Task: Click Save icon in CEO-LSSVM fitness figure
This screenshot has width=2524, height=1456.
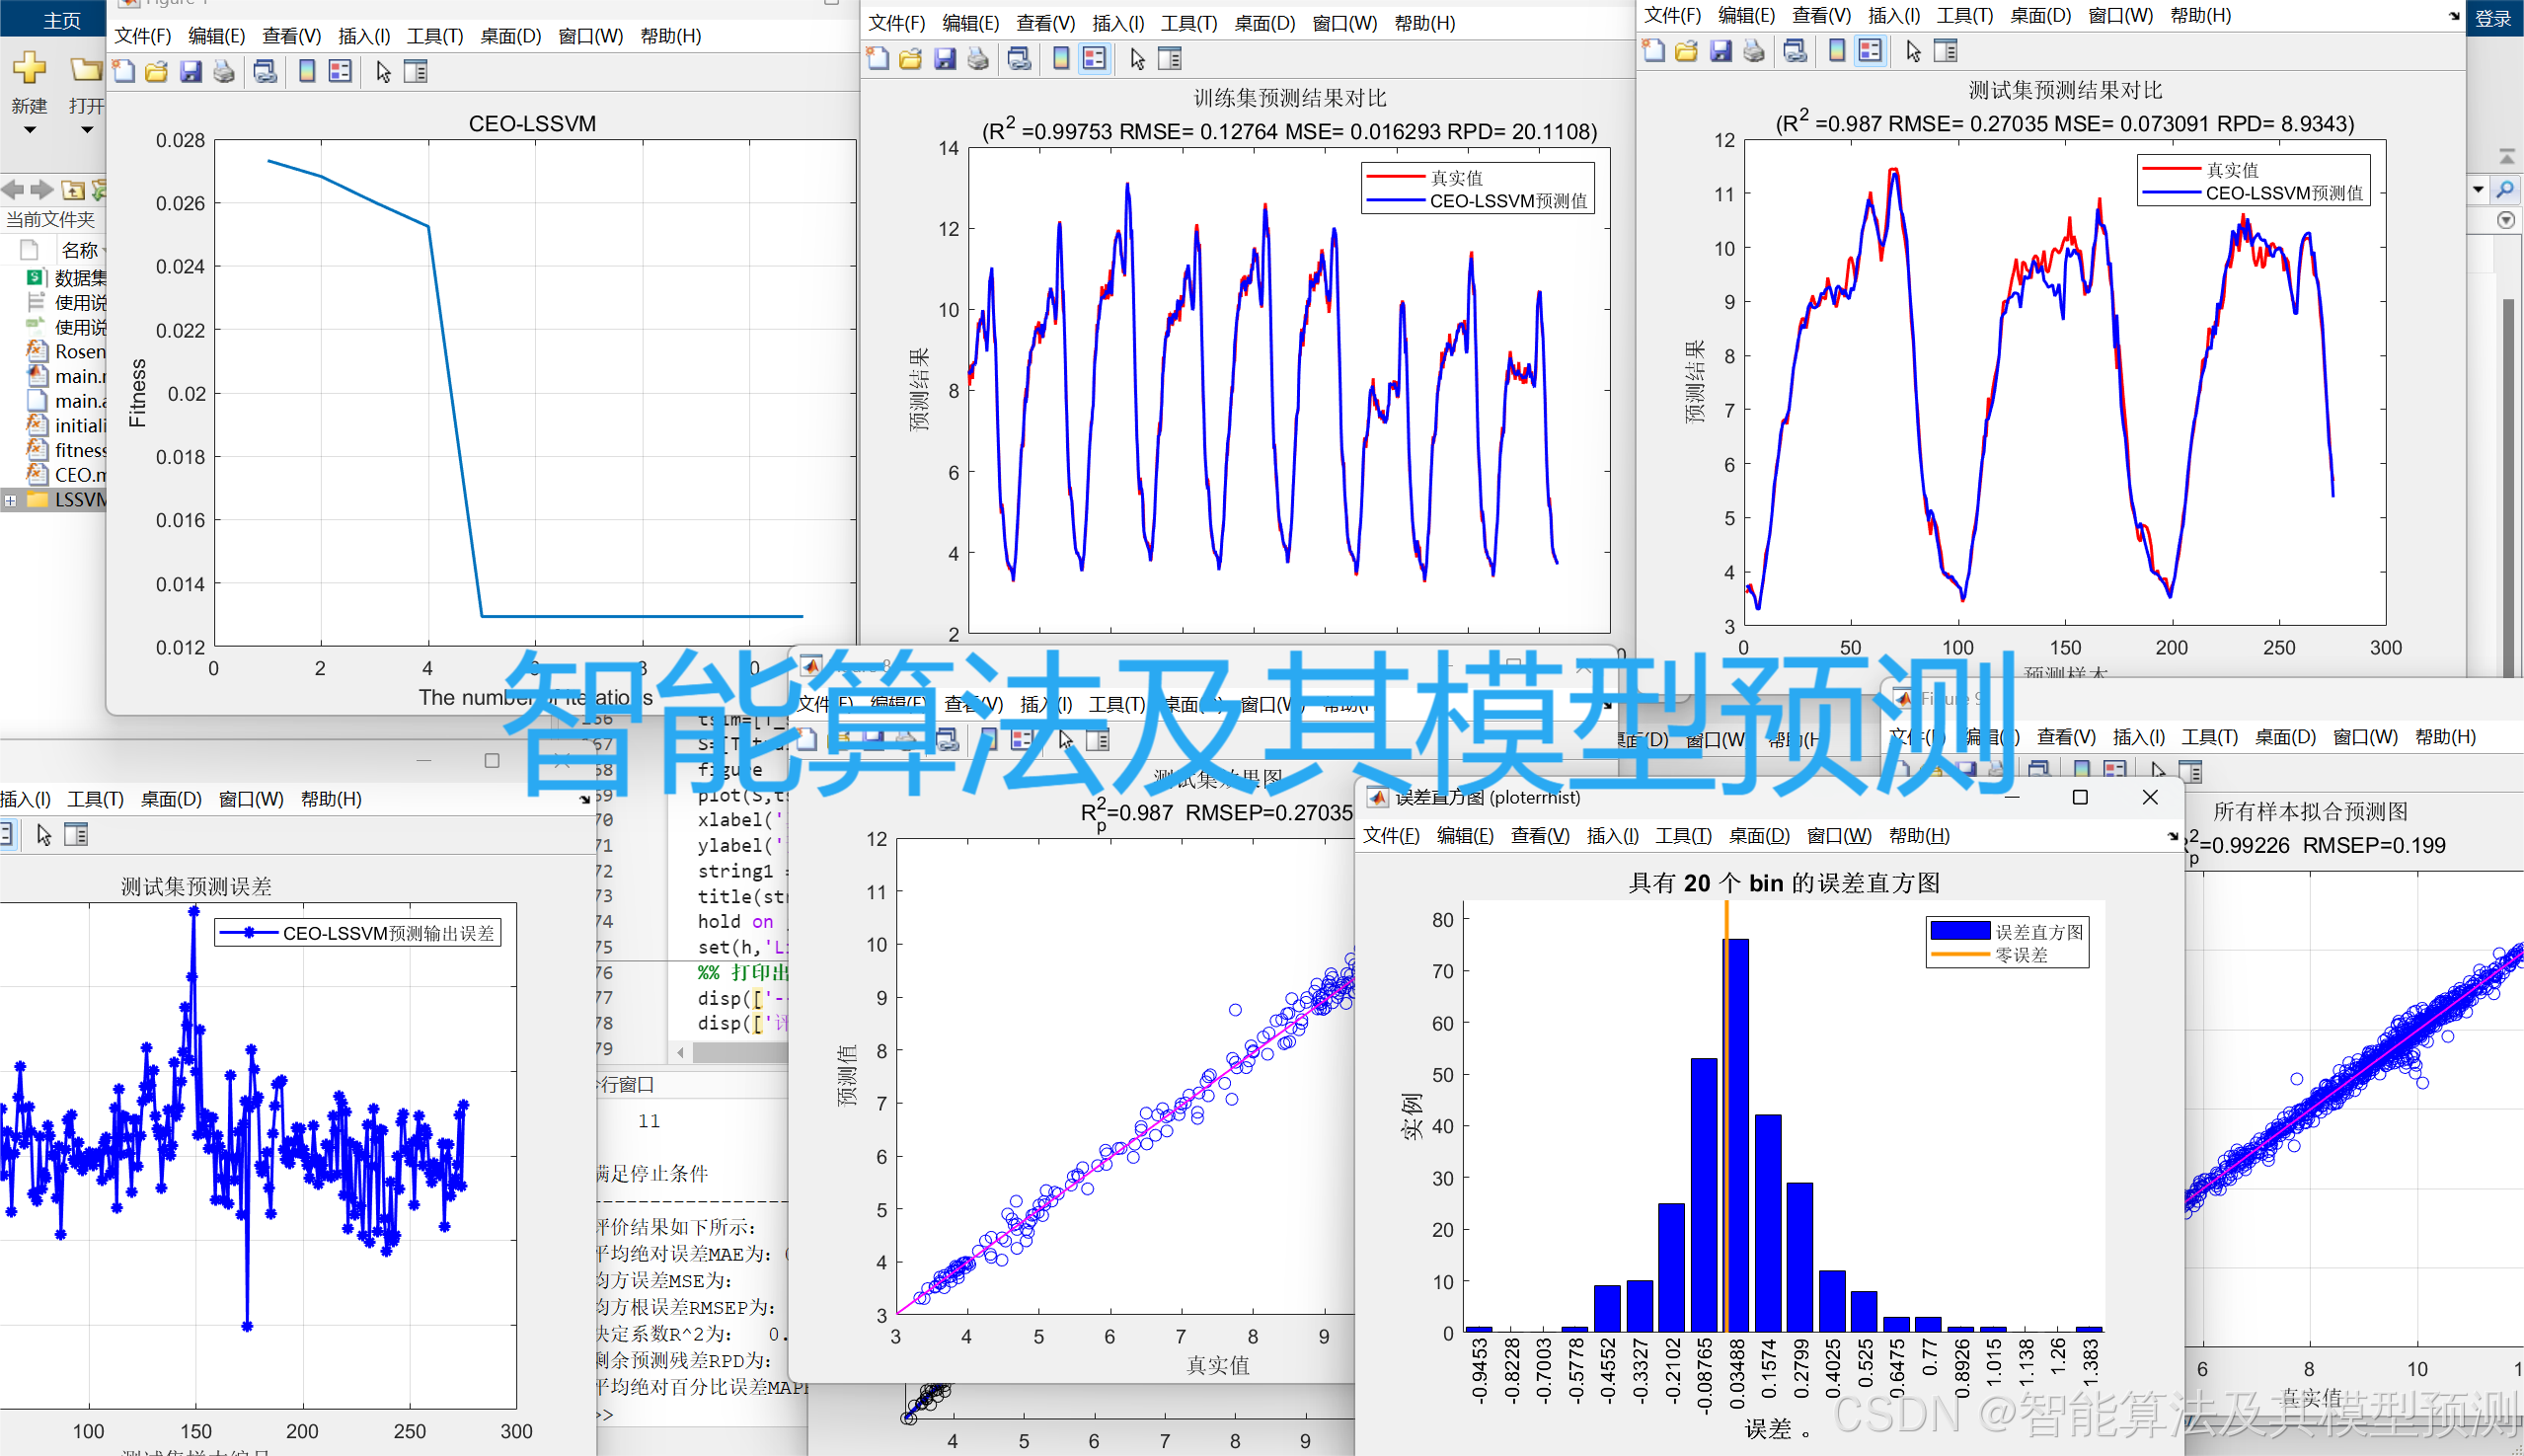Action: 190,72
